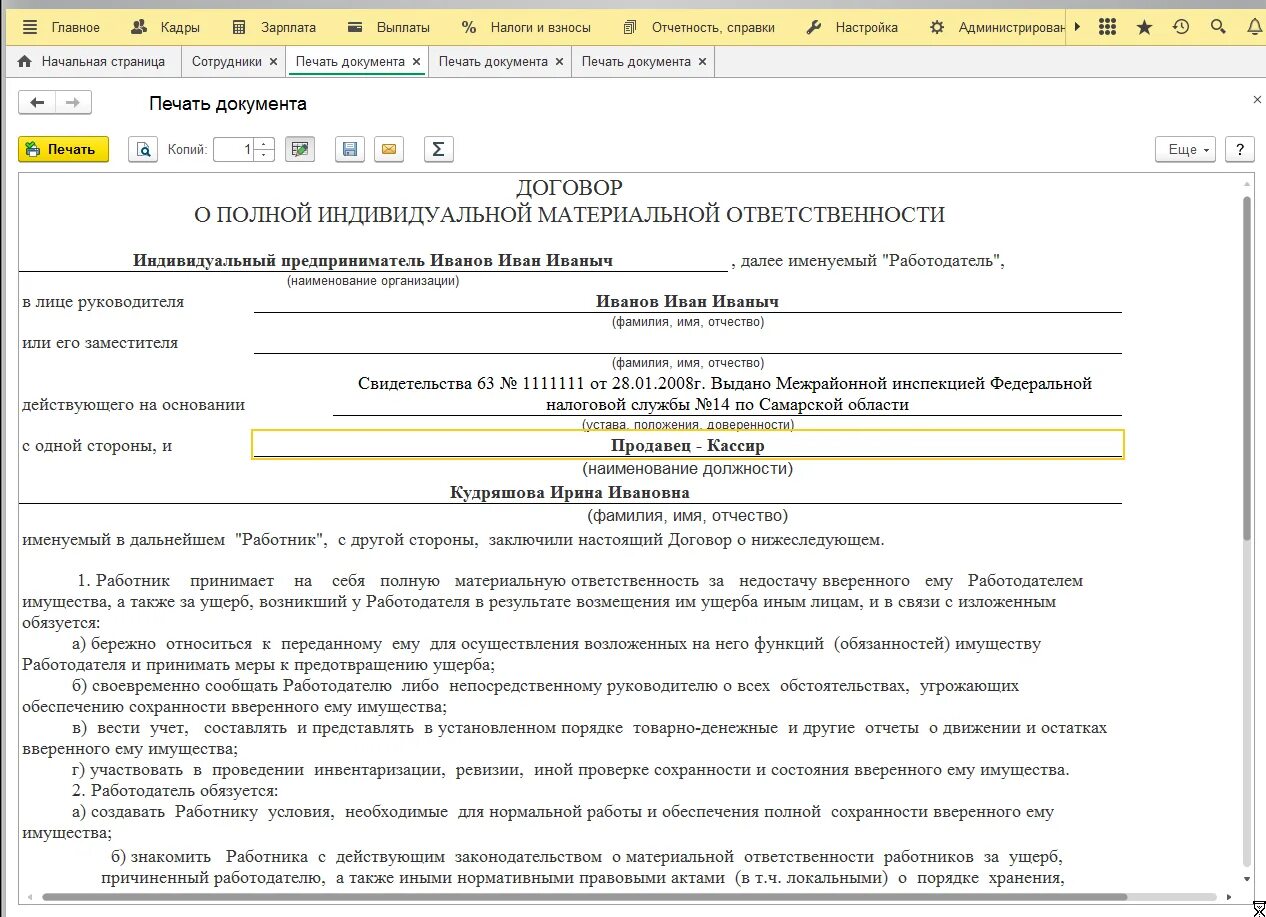Open the Администрирование section
Viewport: 1266px width, 917px height.
point(997,27)
